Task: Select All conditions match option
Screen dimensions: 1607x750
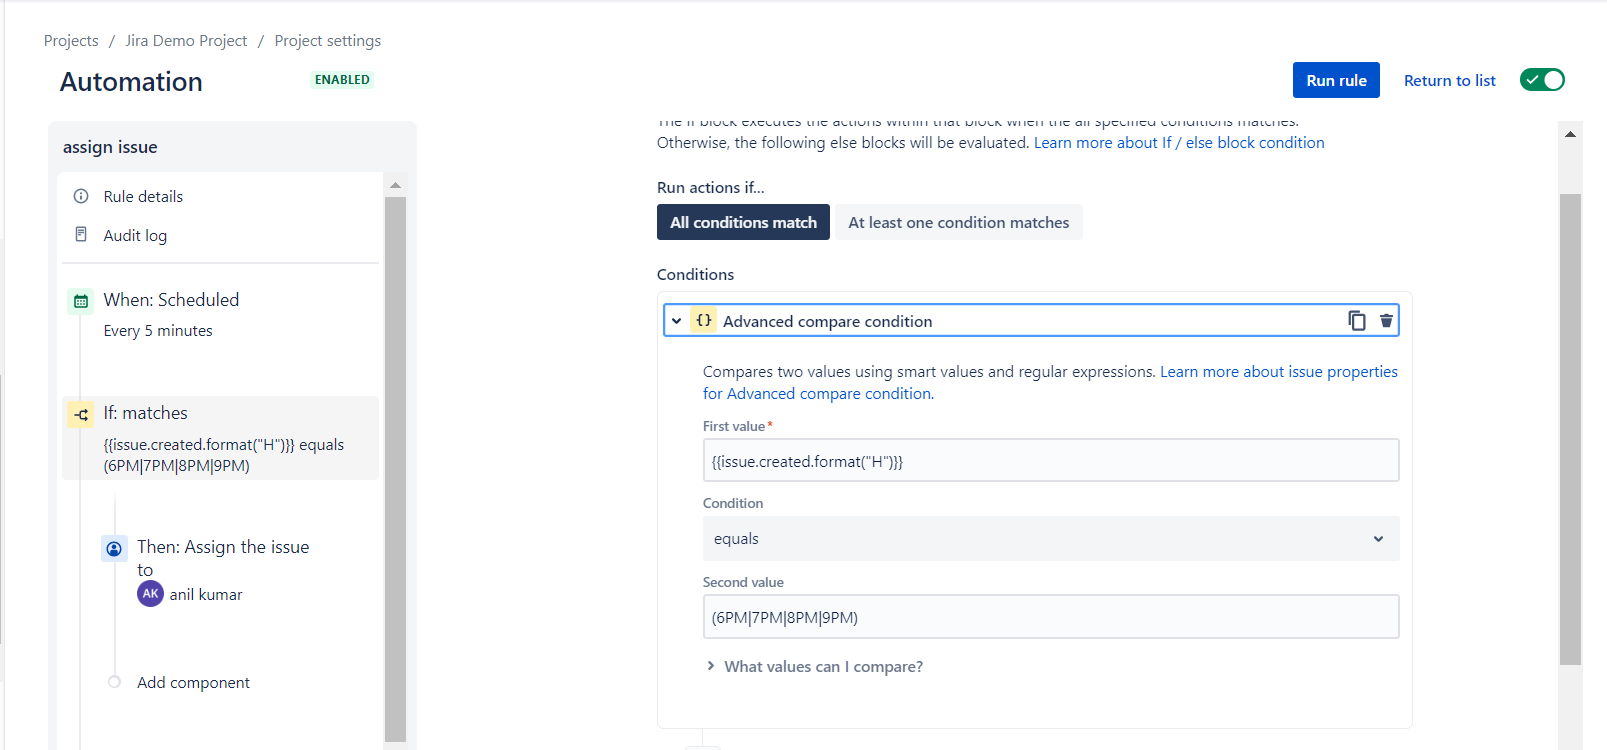Action: coord(743,222)
